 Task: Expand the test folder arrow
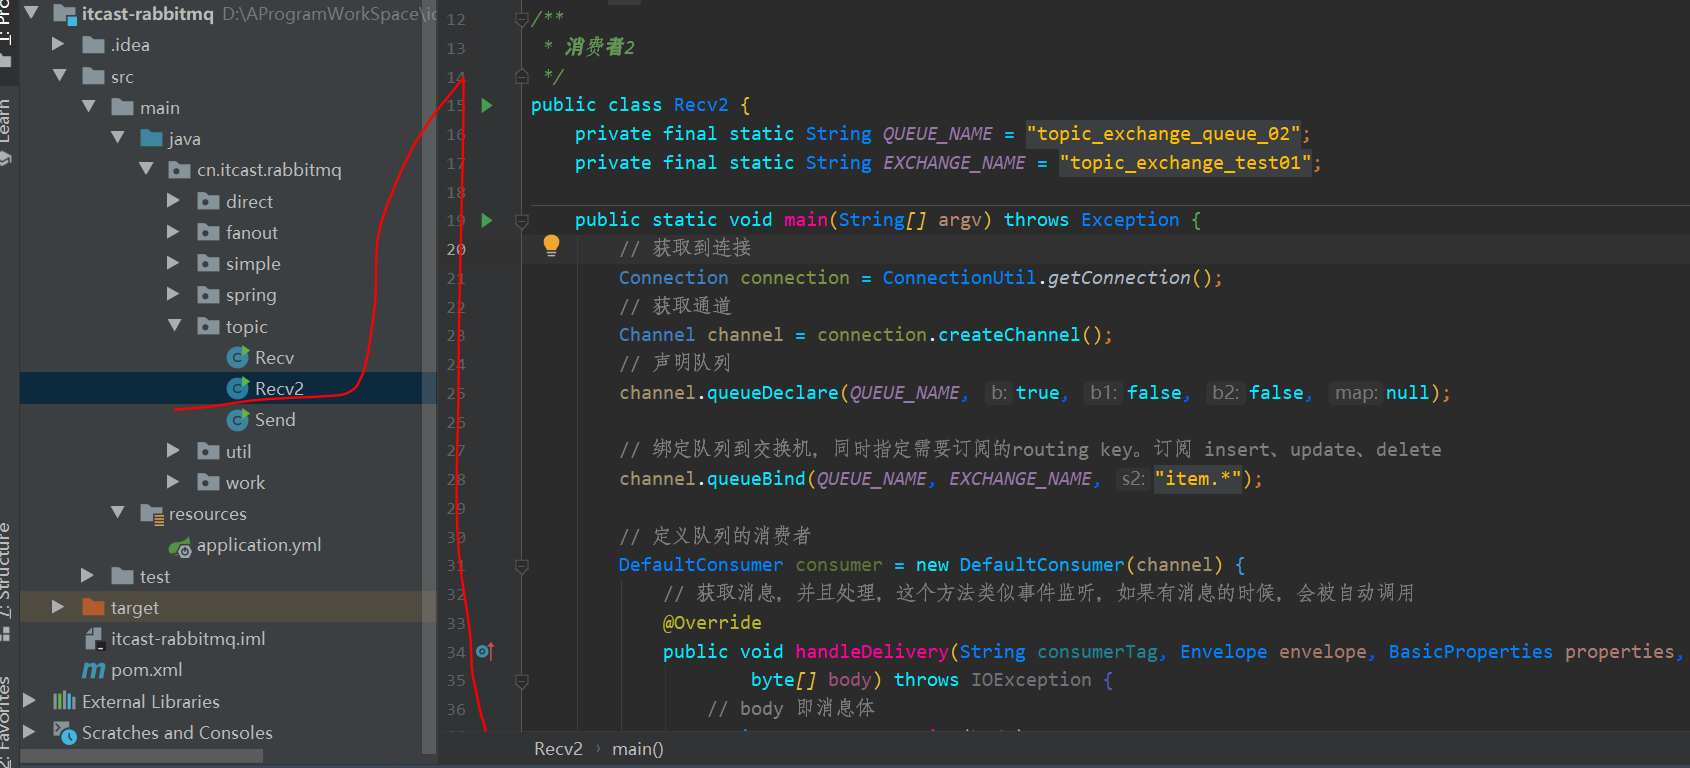[x=88, y=576]
